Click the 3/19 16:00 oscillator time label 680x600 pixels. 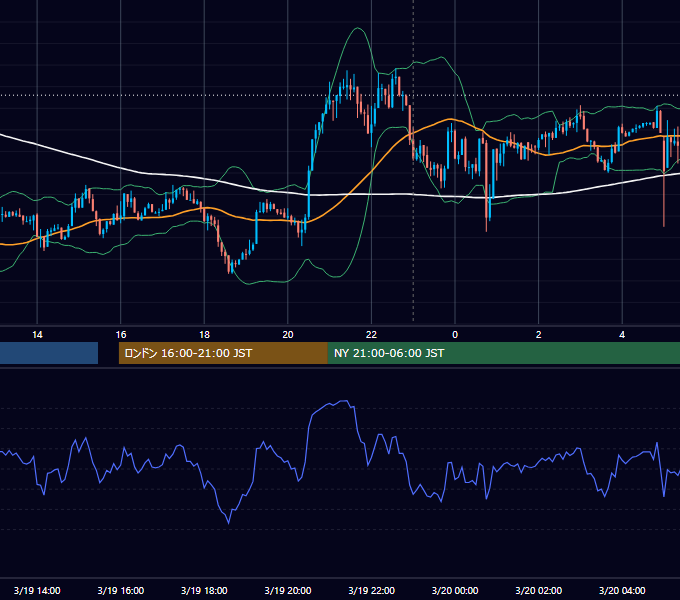pos(121,590)
